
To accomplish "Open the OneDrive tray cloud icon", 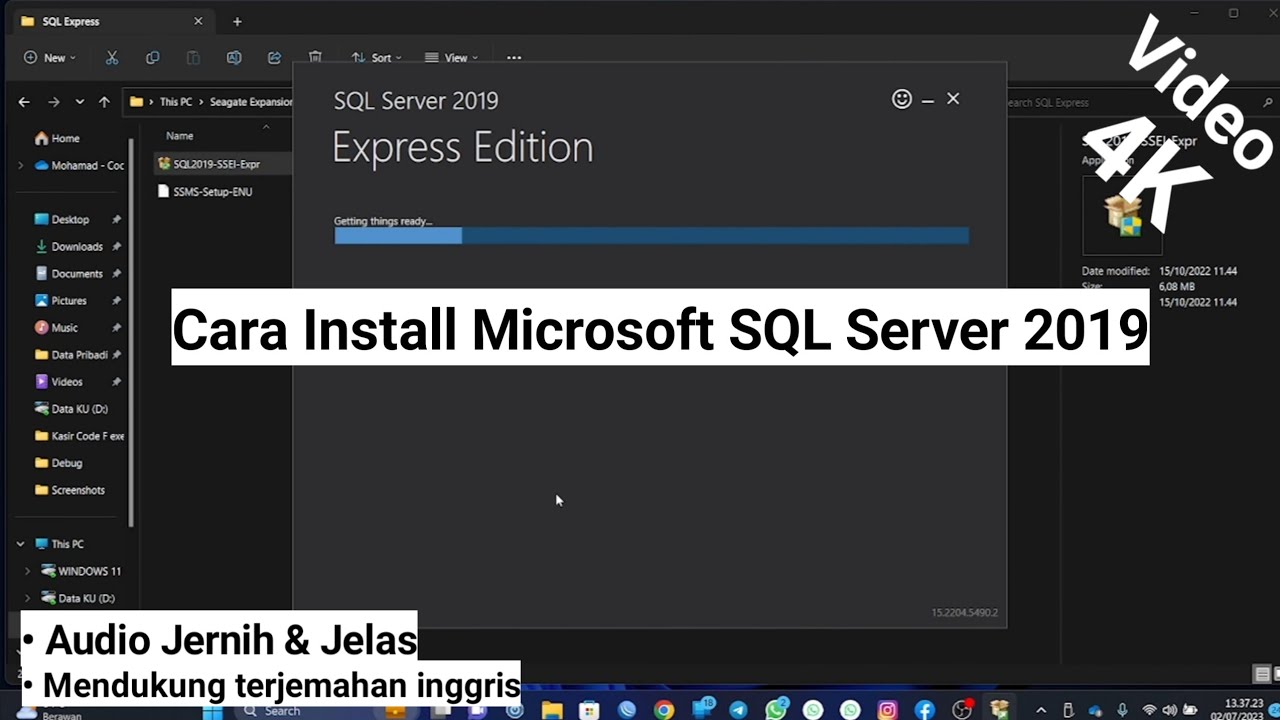I will pyautogui.click(x=1095, y=711).
